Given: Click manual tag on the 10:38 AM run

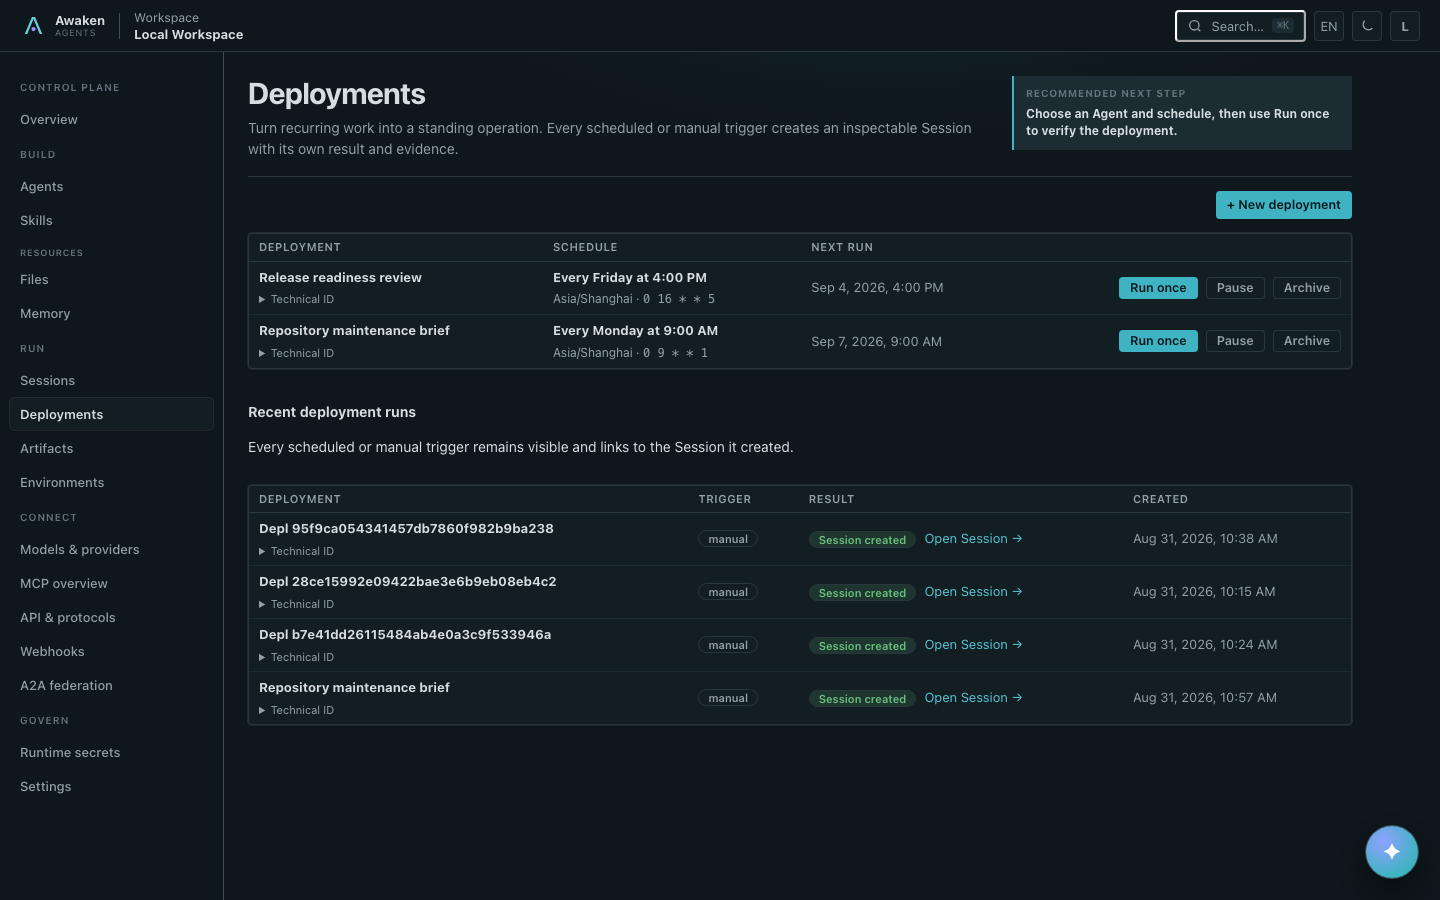Looking at the screenshot, I should [728, 539].
